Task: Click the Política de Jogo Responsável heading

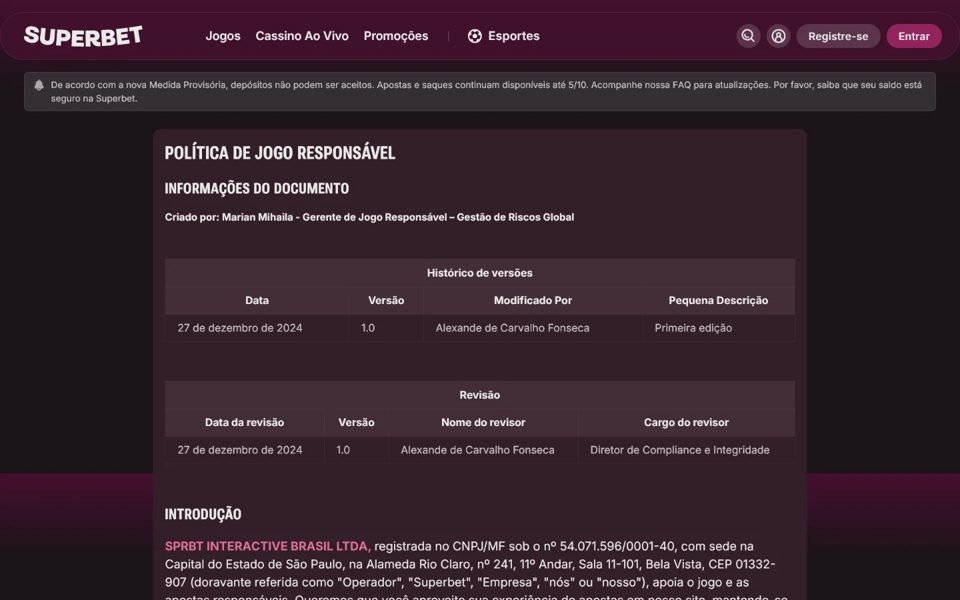Action: point(280,153)
